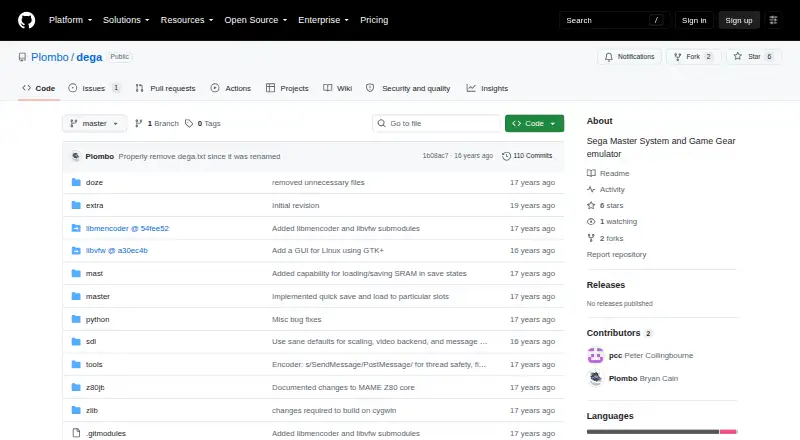This screenshot has width=800, height=440.
Task: Click the fork icon beside 2 forks
Action: [591, 238]
